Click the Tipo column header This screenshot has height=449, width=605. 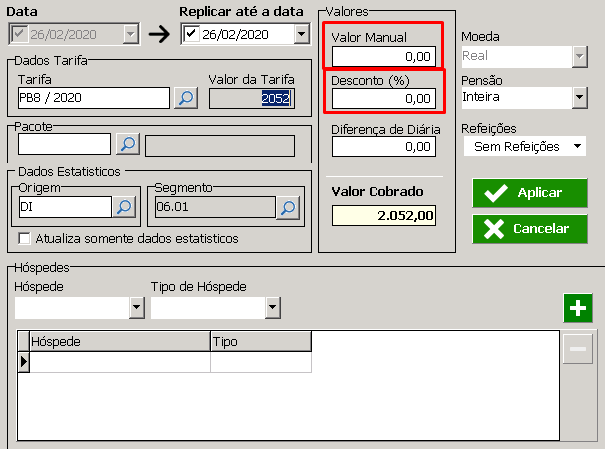(261, 341)
